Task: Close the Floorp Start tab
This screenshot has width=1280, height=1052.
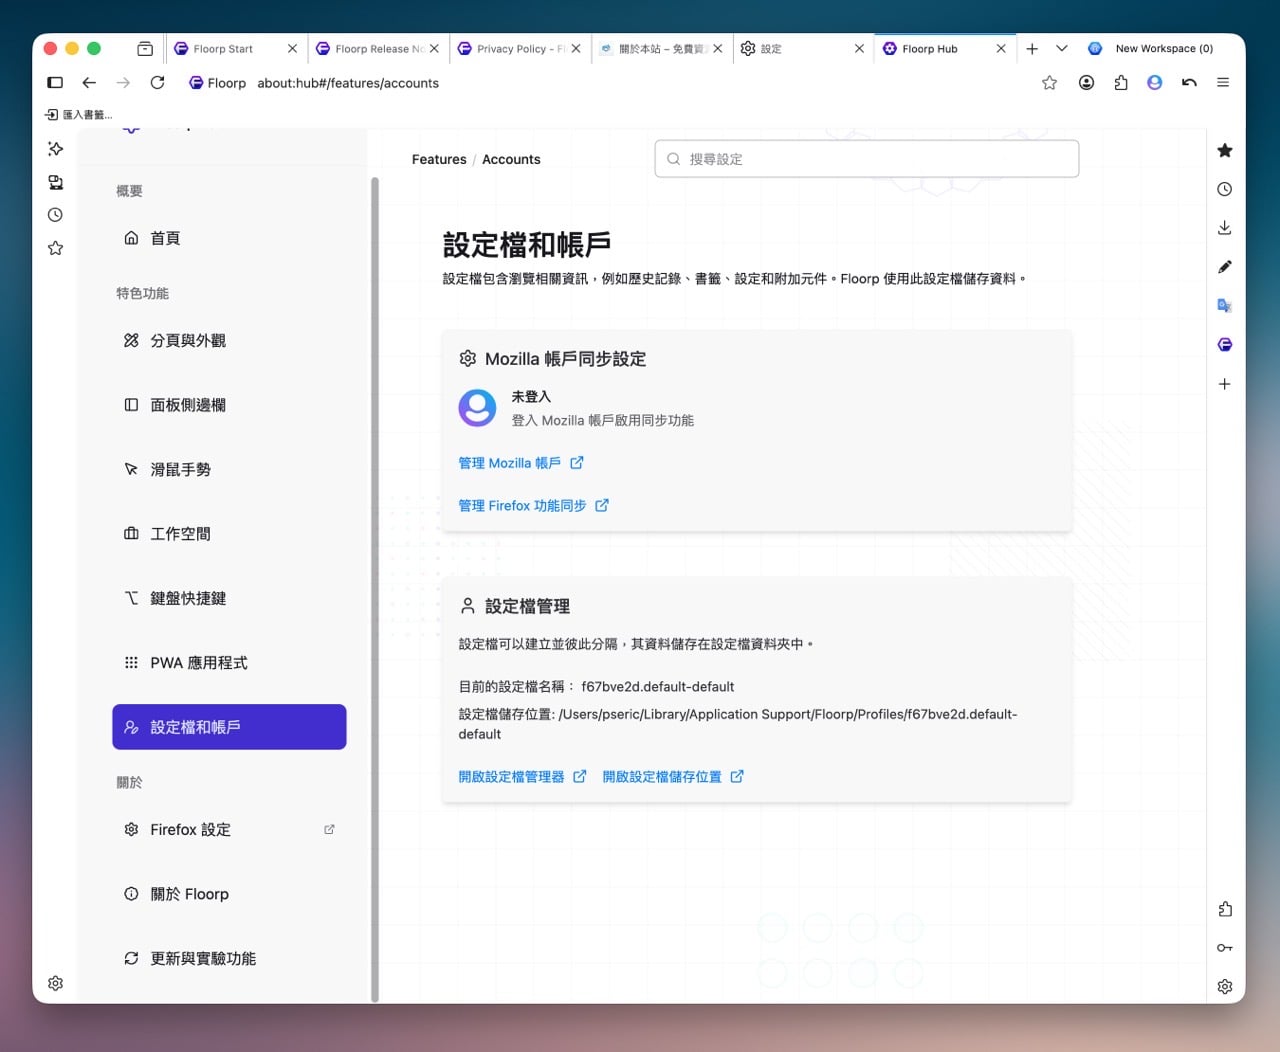Action: (292, 48)
